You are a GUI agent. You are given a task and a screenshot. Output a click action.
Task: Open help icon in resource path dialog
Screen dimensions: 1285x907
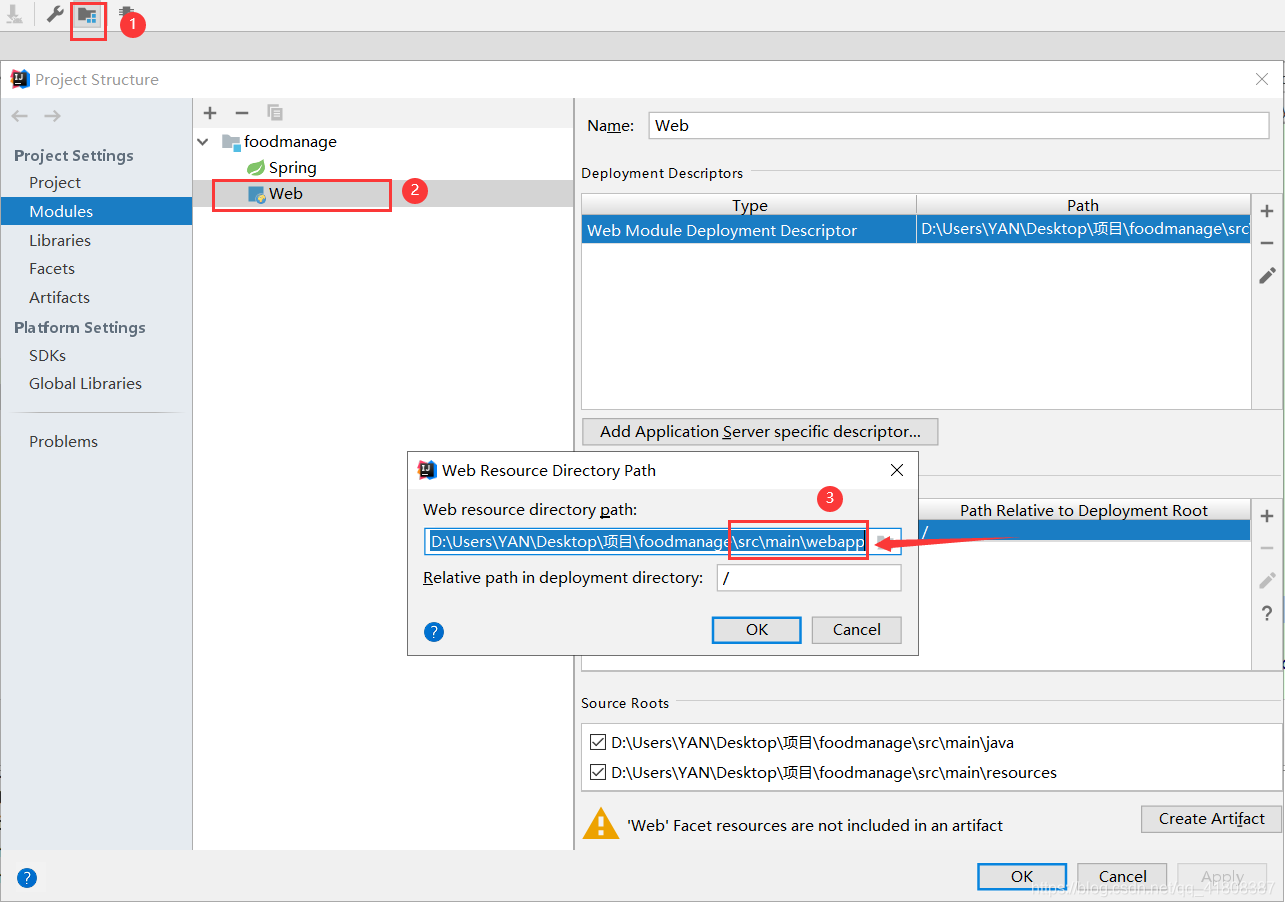point(434,631)
